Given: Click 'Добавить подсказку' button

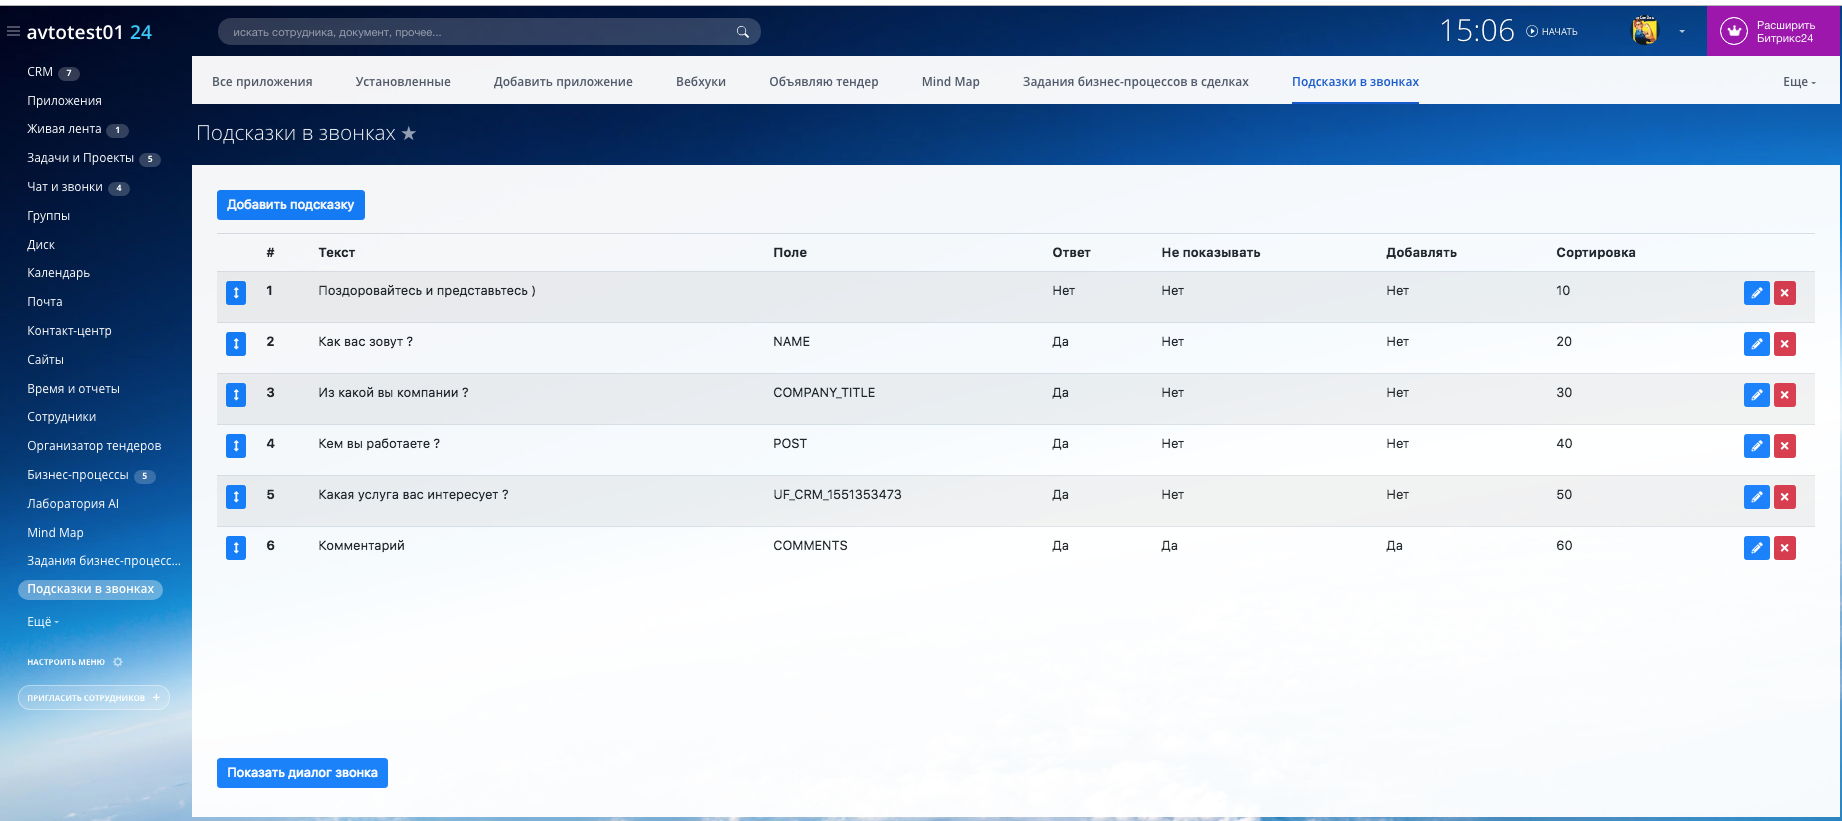Looking at the screenshot, I should point(290,205).
